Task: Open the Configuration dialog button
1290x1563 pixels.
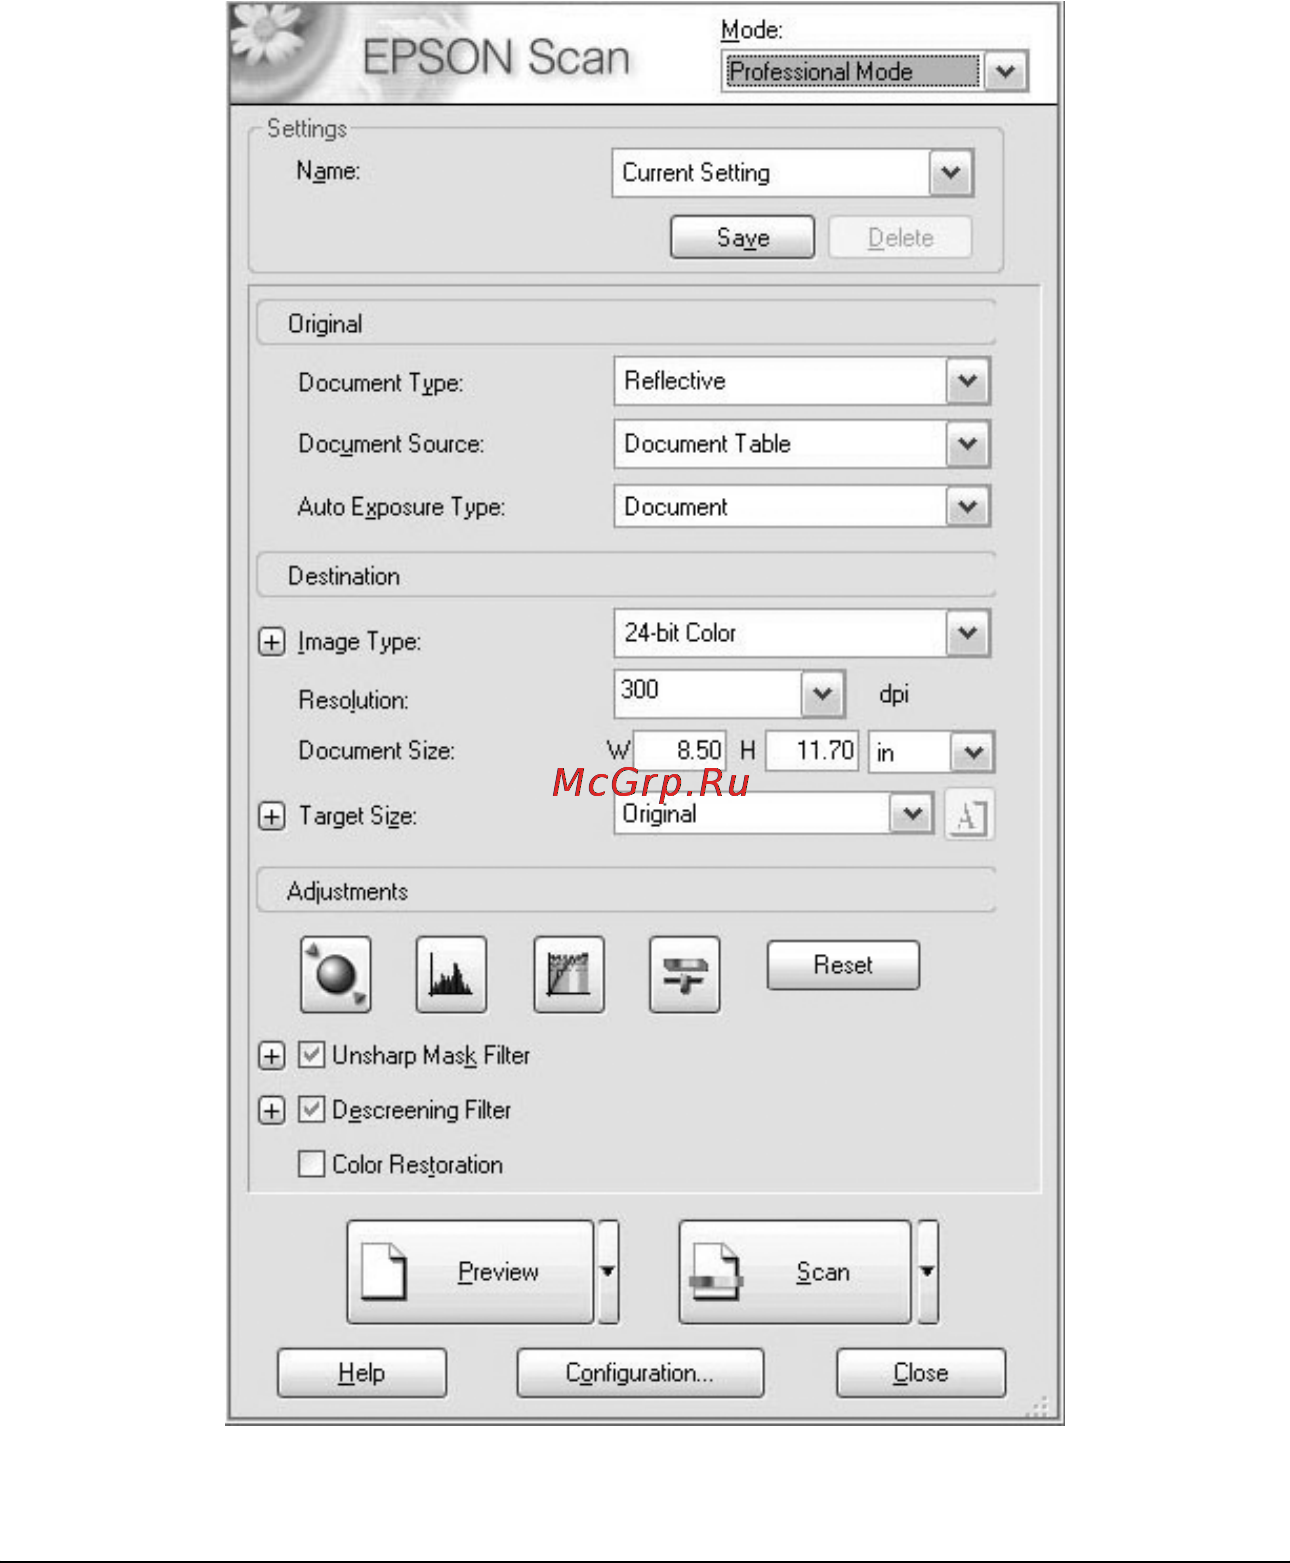Action: point(640,1373)
